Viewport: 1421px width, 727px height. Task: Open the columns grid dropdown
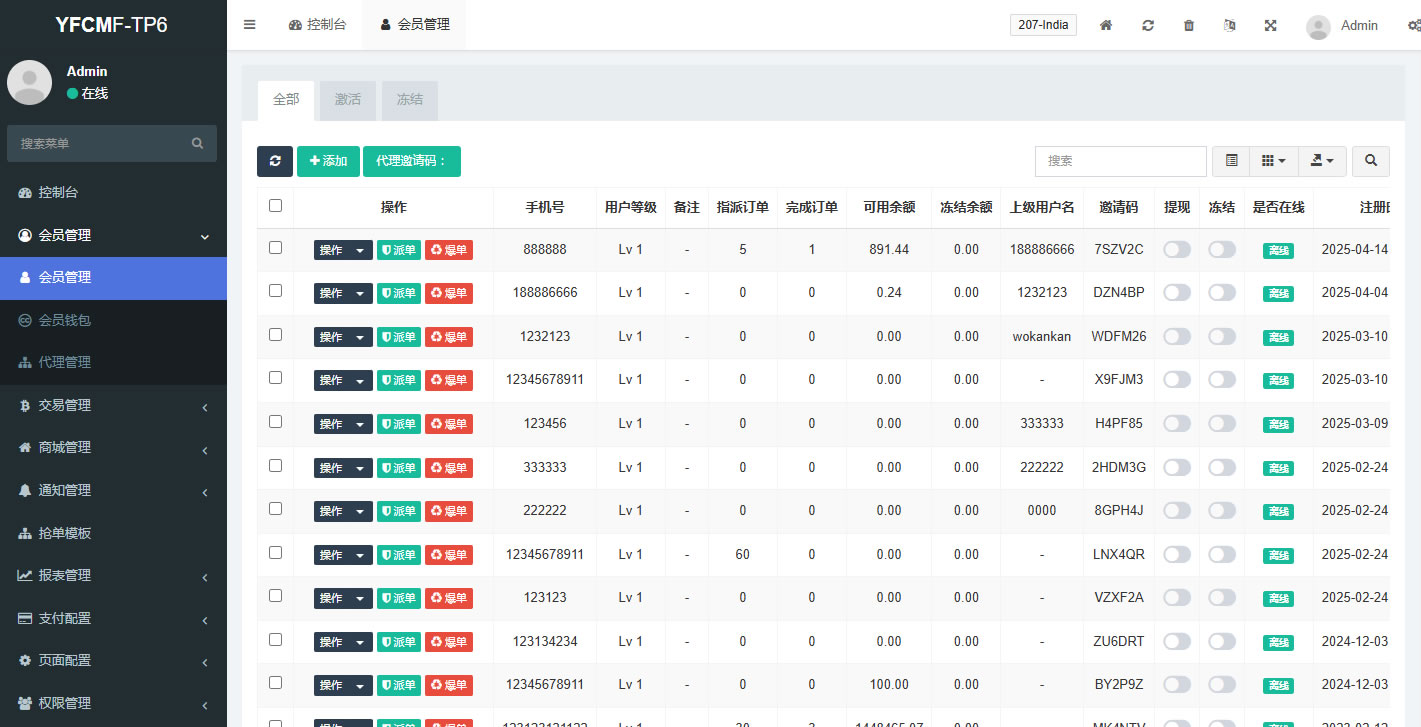1273,161
